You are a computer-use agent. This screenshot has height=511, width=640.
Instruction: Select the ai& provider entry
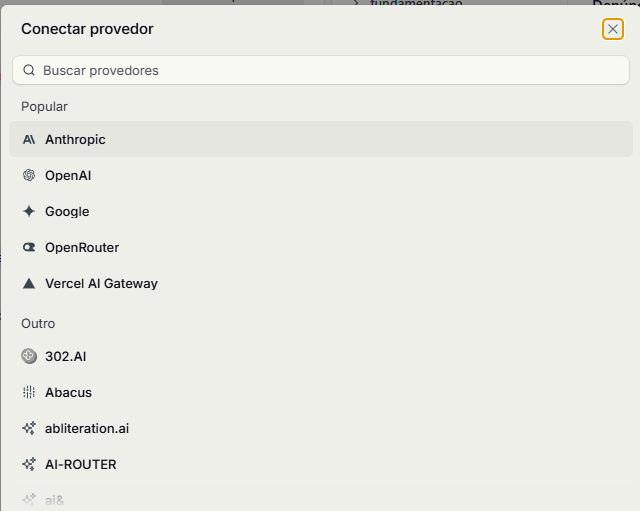[x=321, y=500]
